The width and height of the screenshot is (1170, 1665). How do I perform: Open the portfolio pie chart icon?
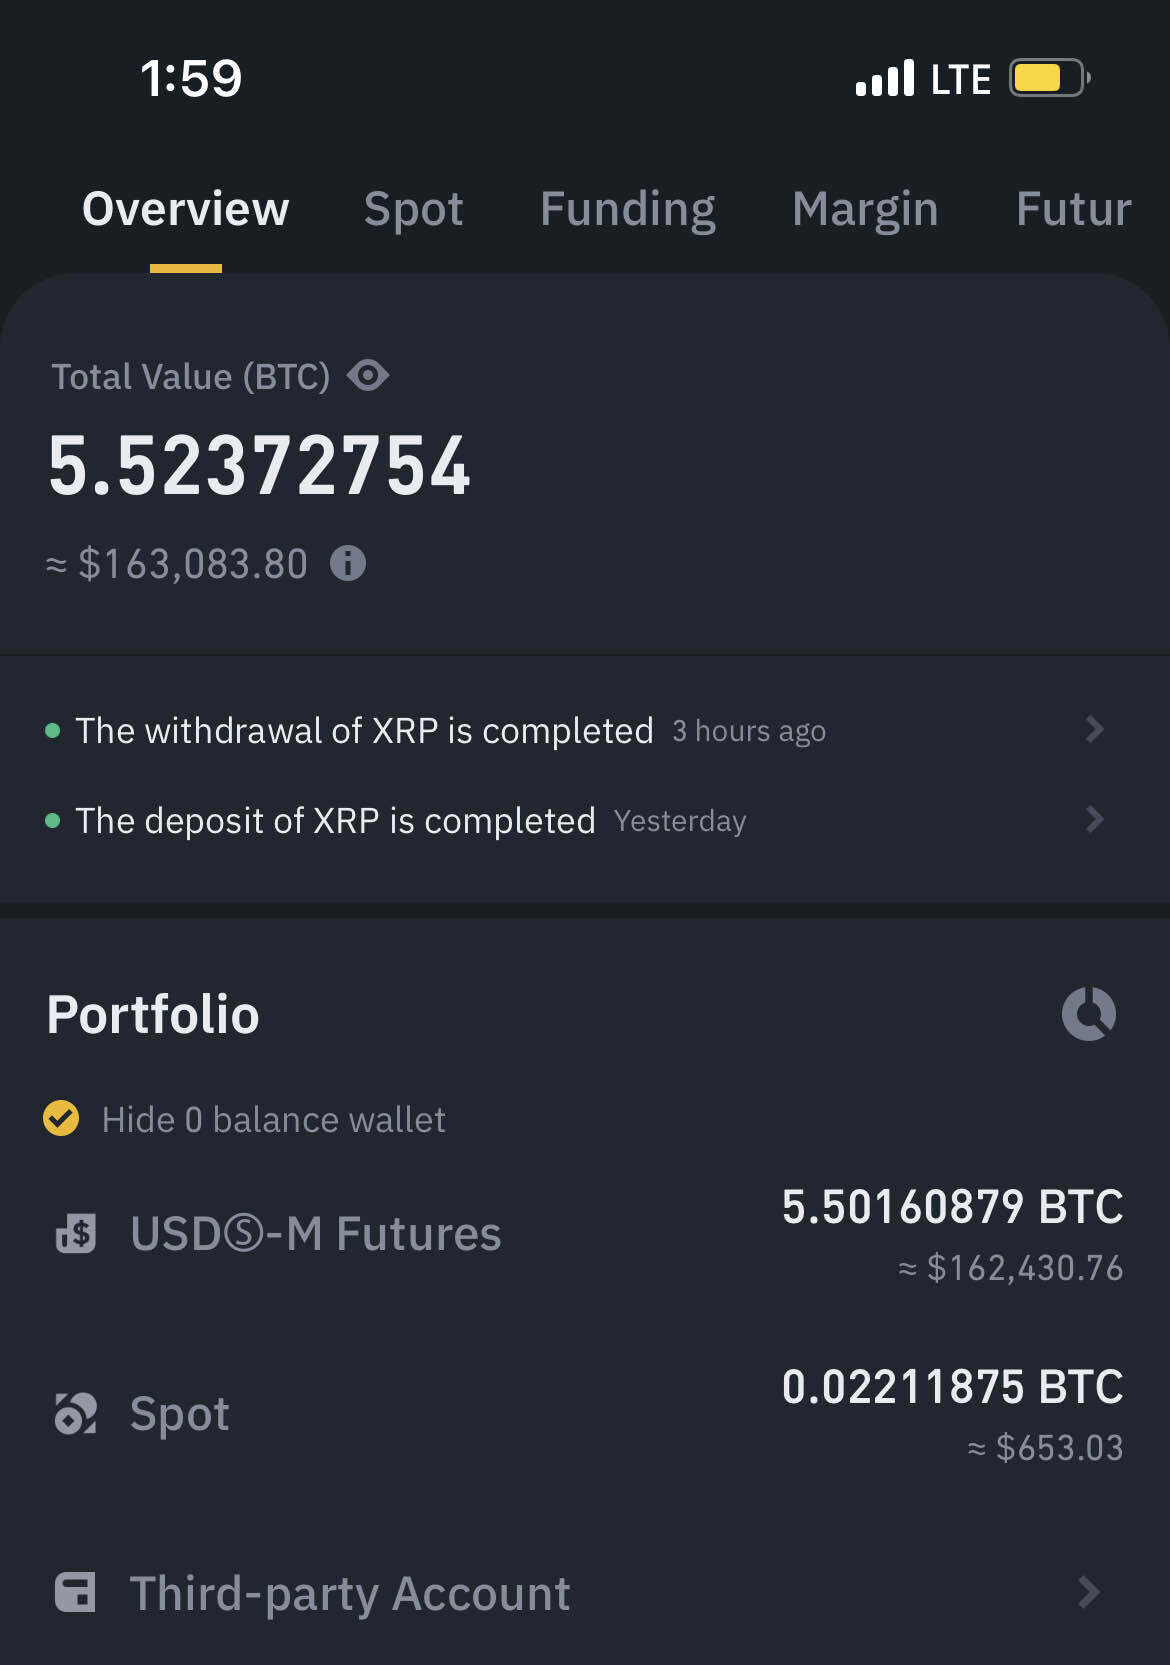pos(1088,1014)
